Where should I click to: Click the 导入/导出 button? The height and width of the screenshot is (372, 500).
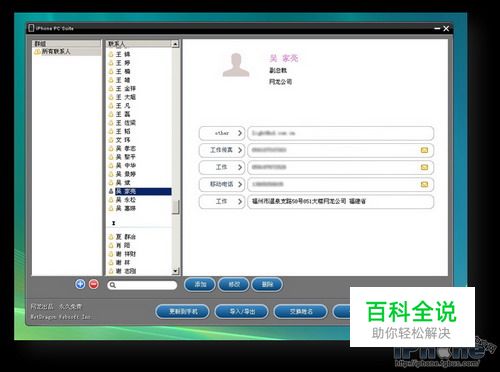pos(242,312)
